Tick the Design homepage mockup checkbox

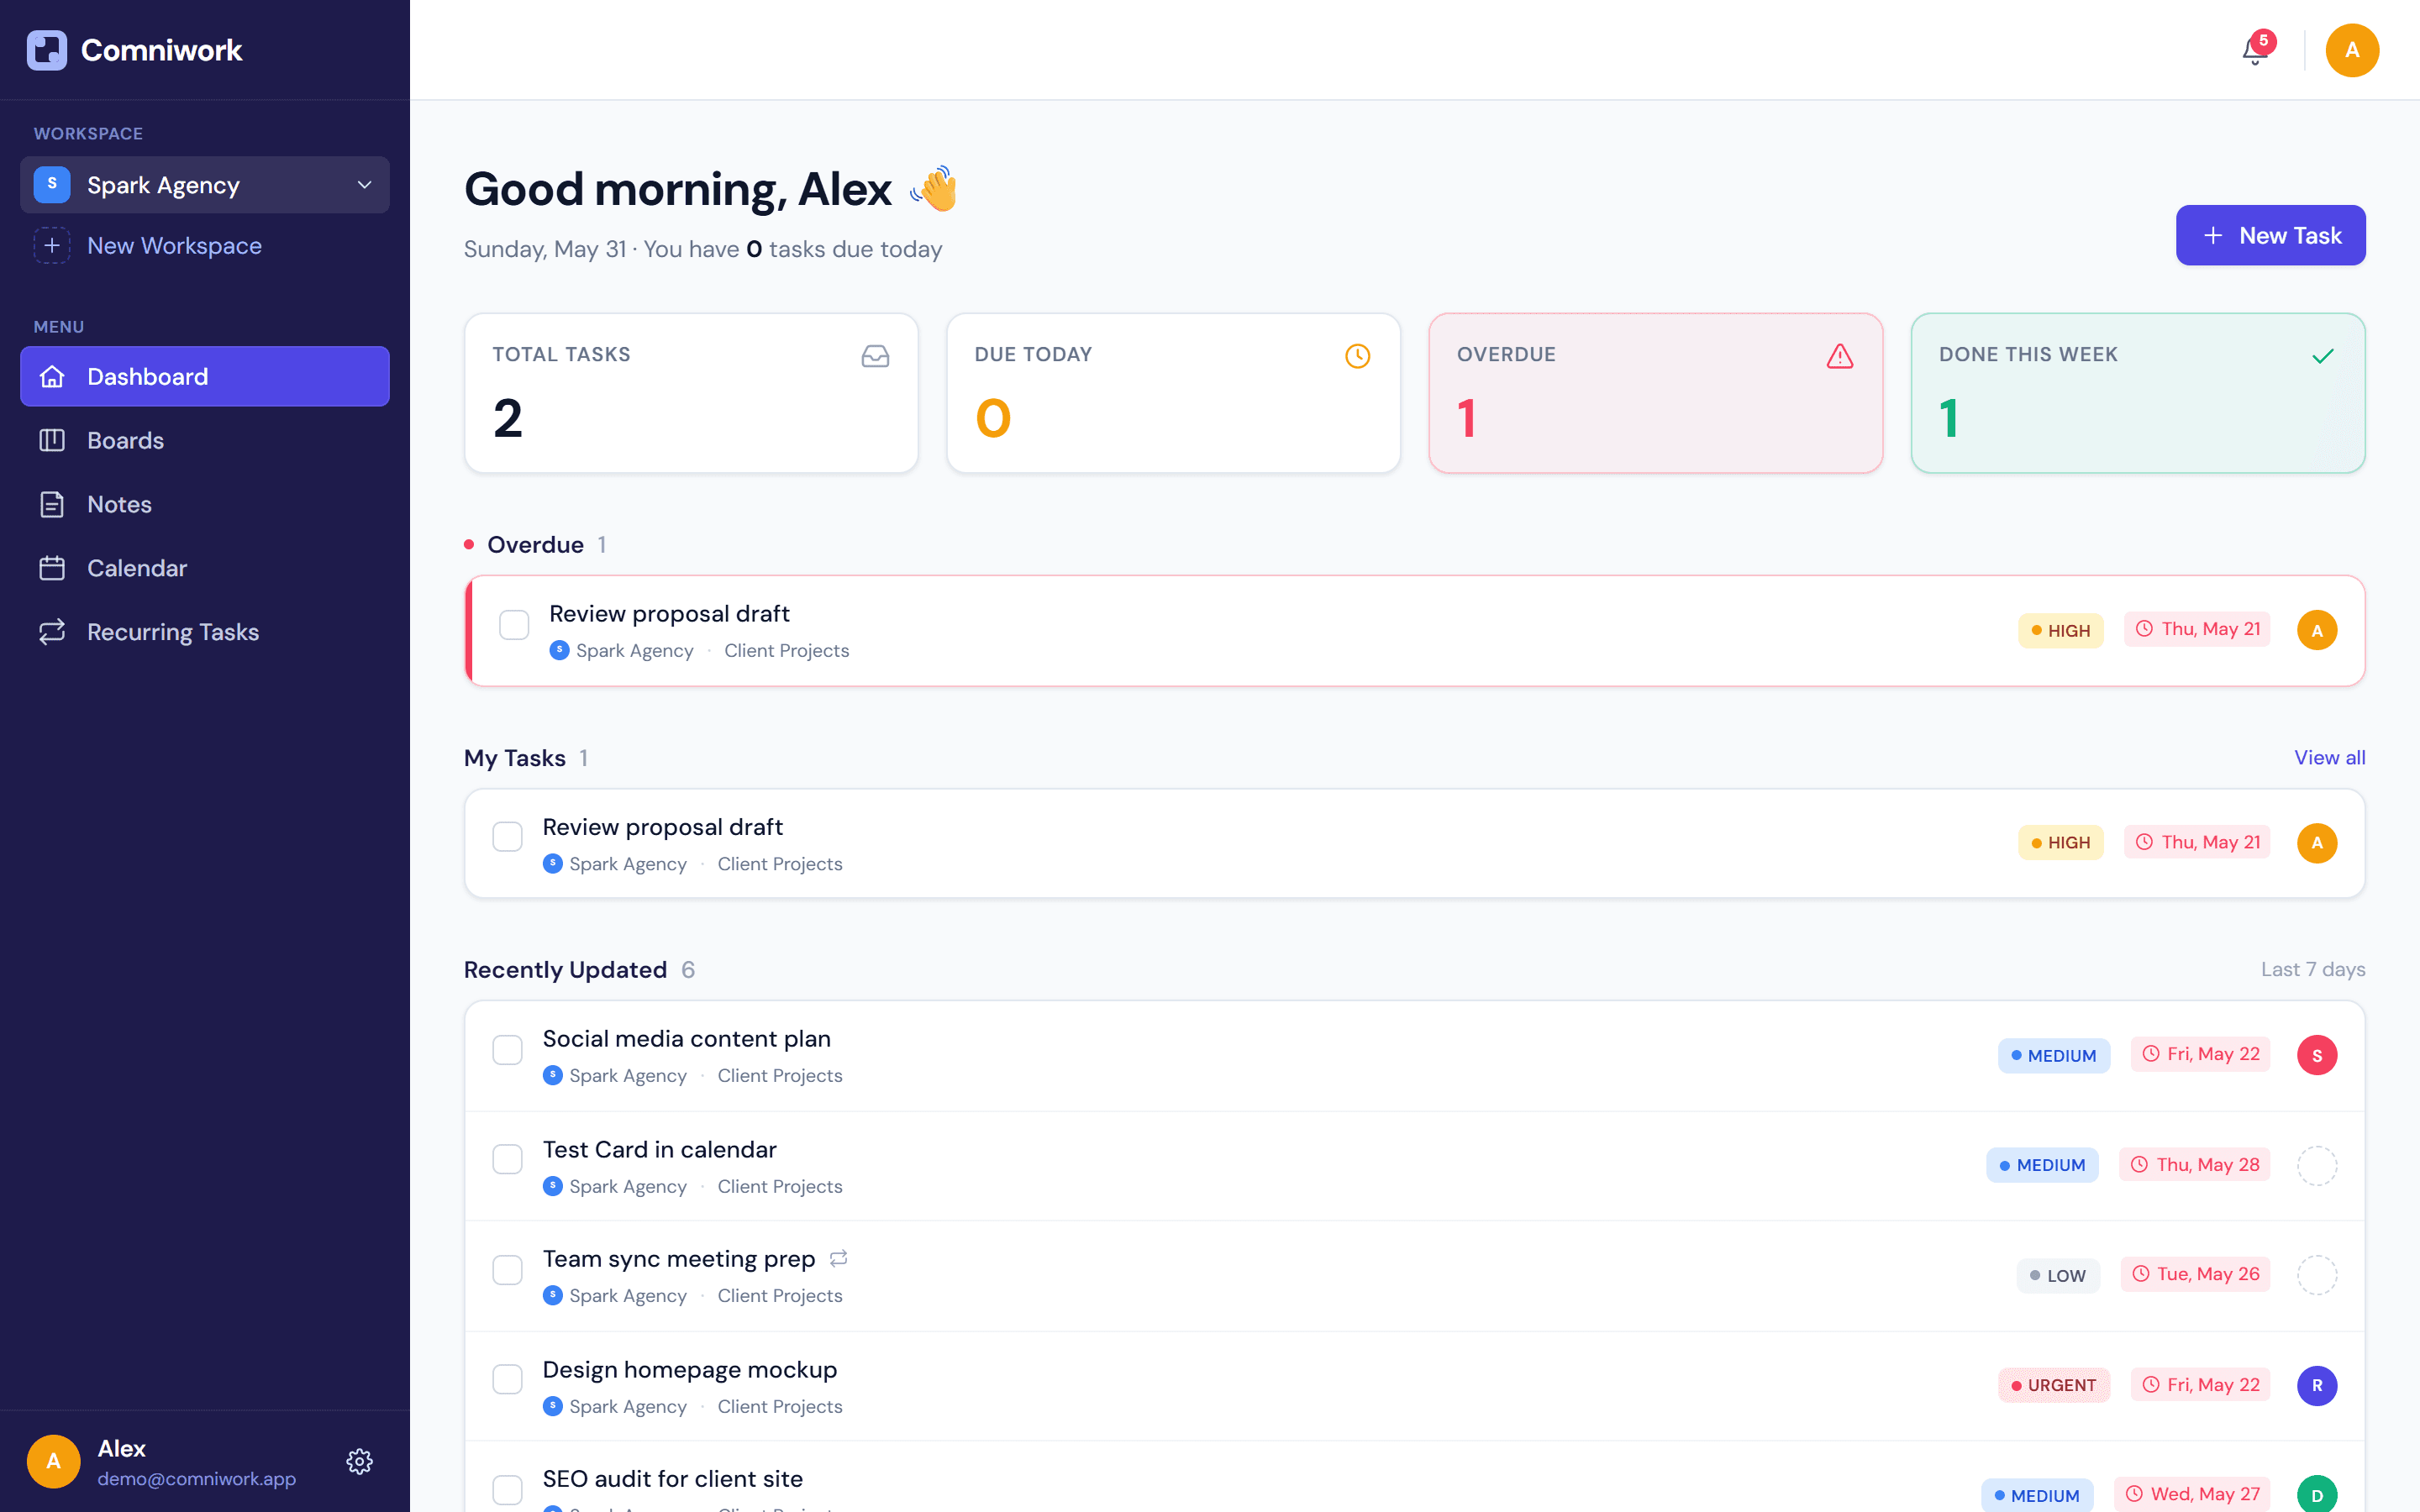pyautogui.click(x=507, y=1379)
